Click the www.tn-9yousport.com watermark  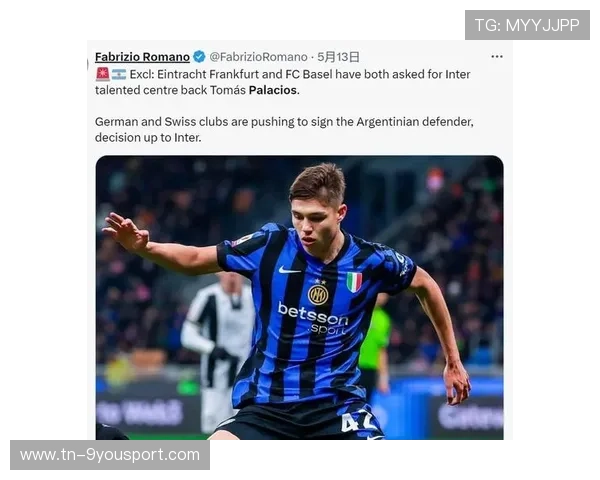click(110, 455)
